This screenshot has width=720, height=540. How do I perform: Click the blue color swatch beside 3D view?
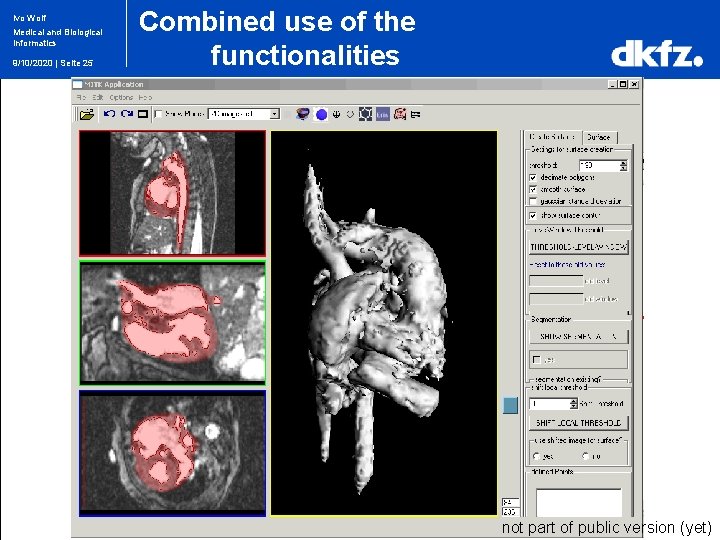(x=511, y=405)
